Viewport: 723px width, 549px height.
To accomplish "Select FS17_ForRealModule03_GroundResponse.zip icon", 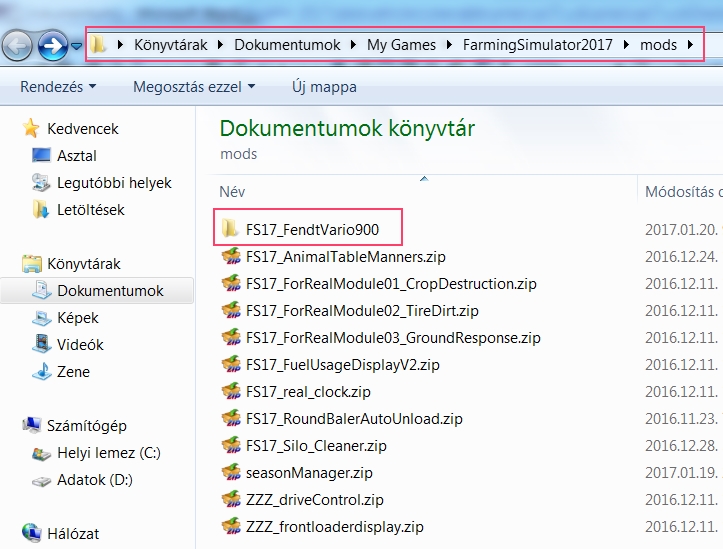I will (x=231, y=337).
